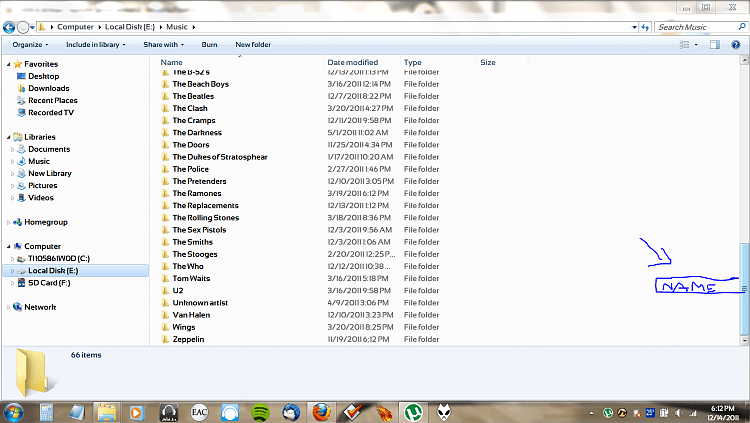
Task: Sort by the Date modified column header
Action: 353,62
